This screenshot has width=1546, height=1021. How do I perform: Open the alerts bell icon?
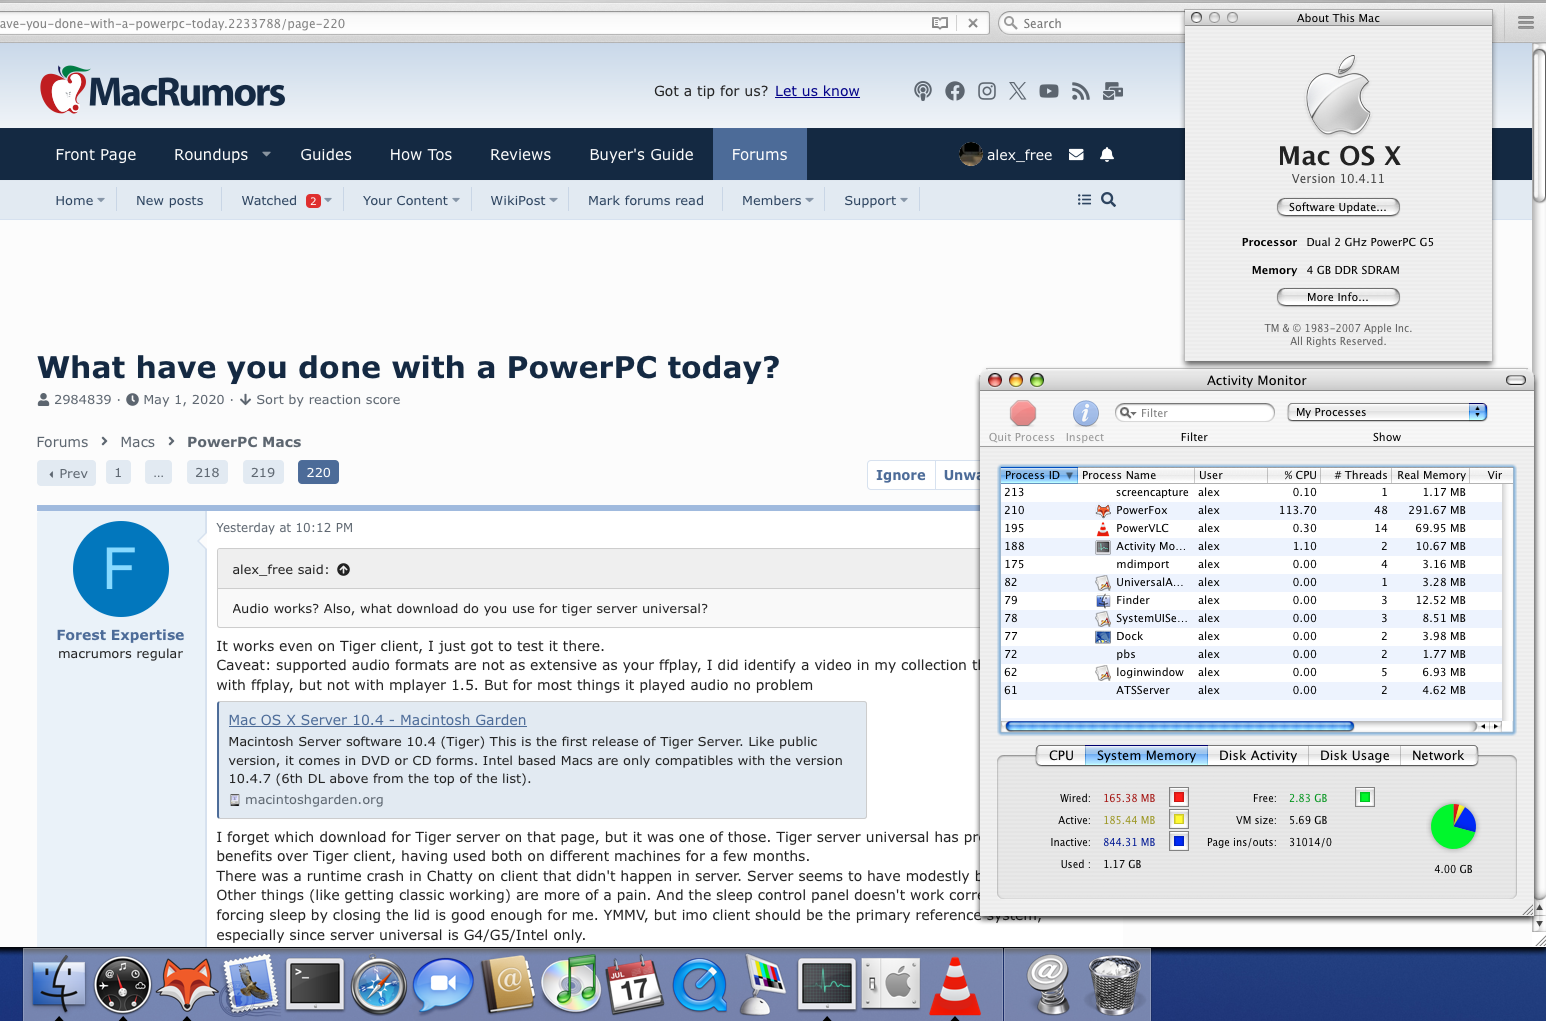[1107, 154]
